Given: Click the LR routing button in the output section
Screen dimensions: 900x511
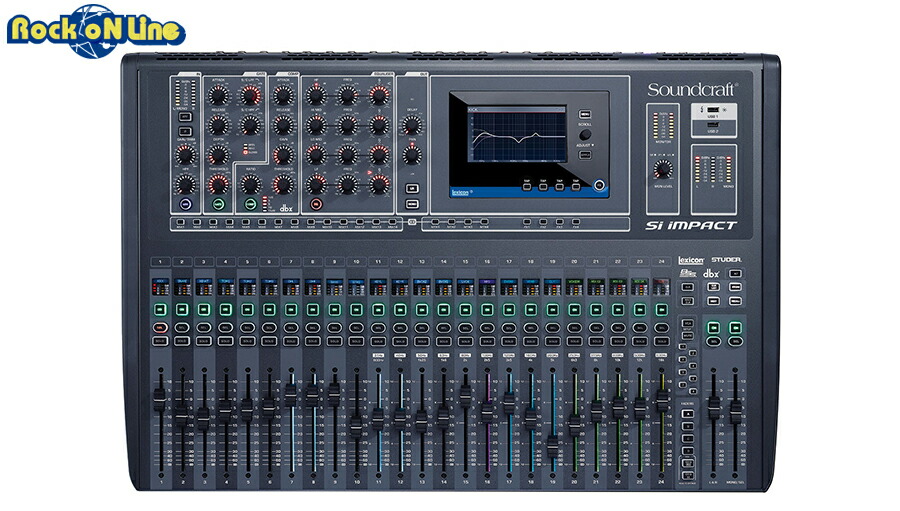Looking at the screenshot, I should coord(412,188).
